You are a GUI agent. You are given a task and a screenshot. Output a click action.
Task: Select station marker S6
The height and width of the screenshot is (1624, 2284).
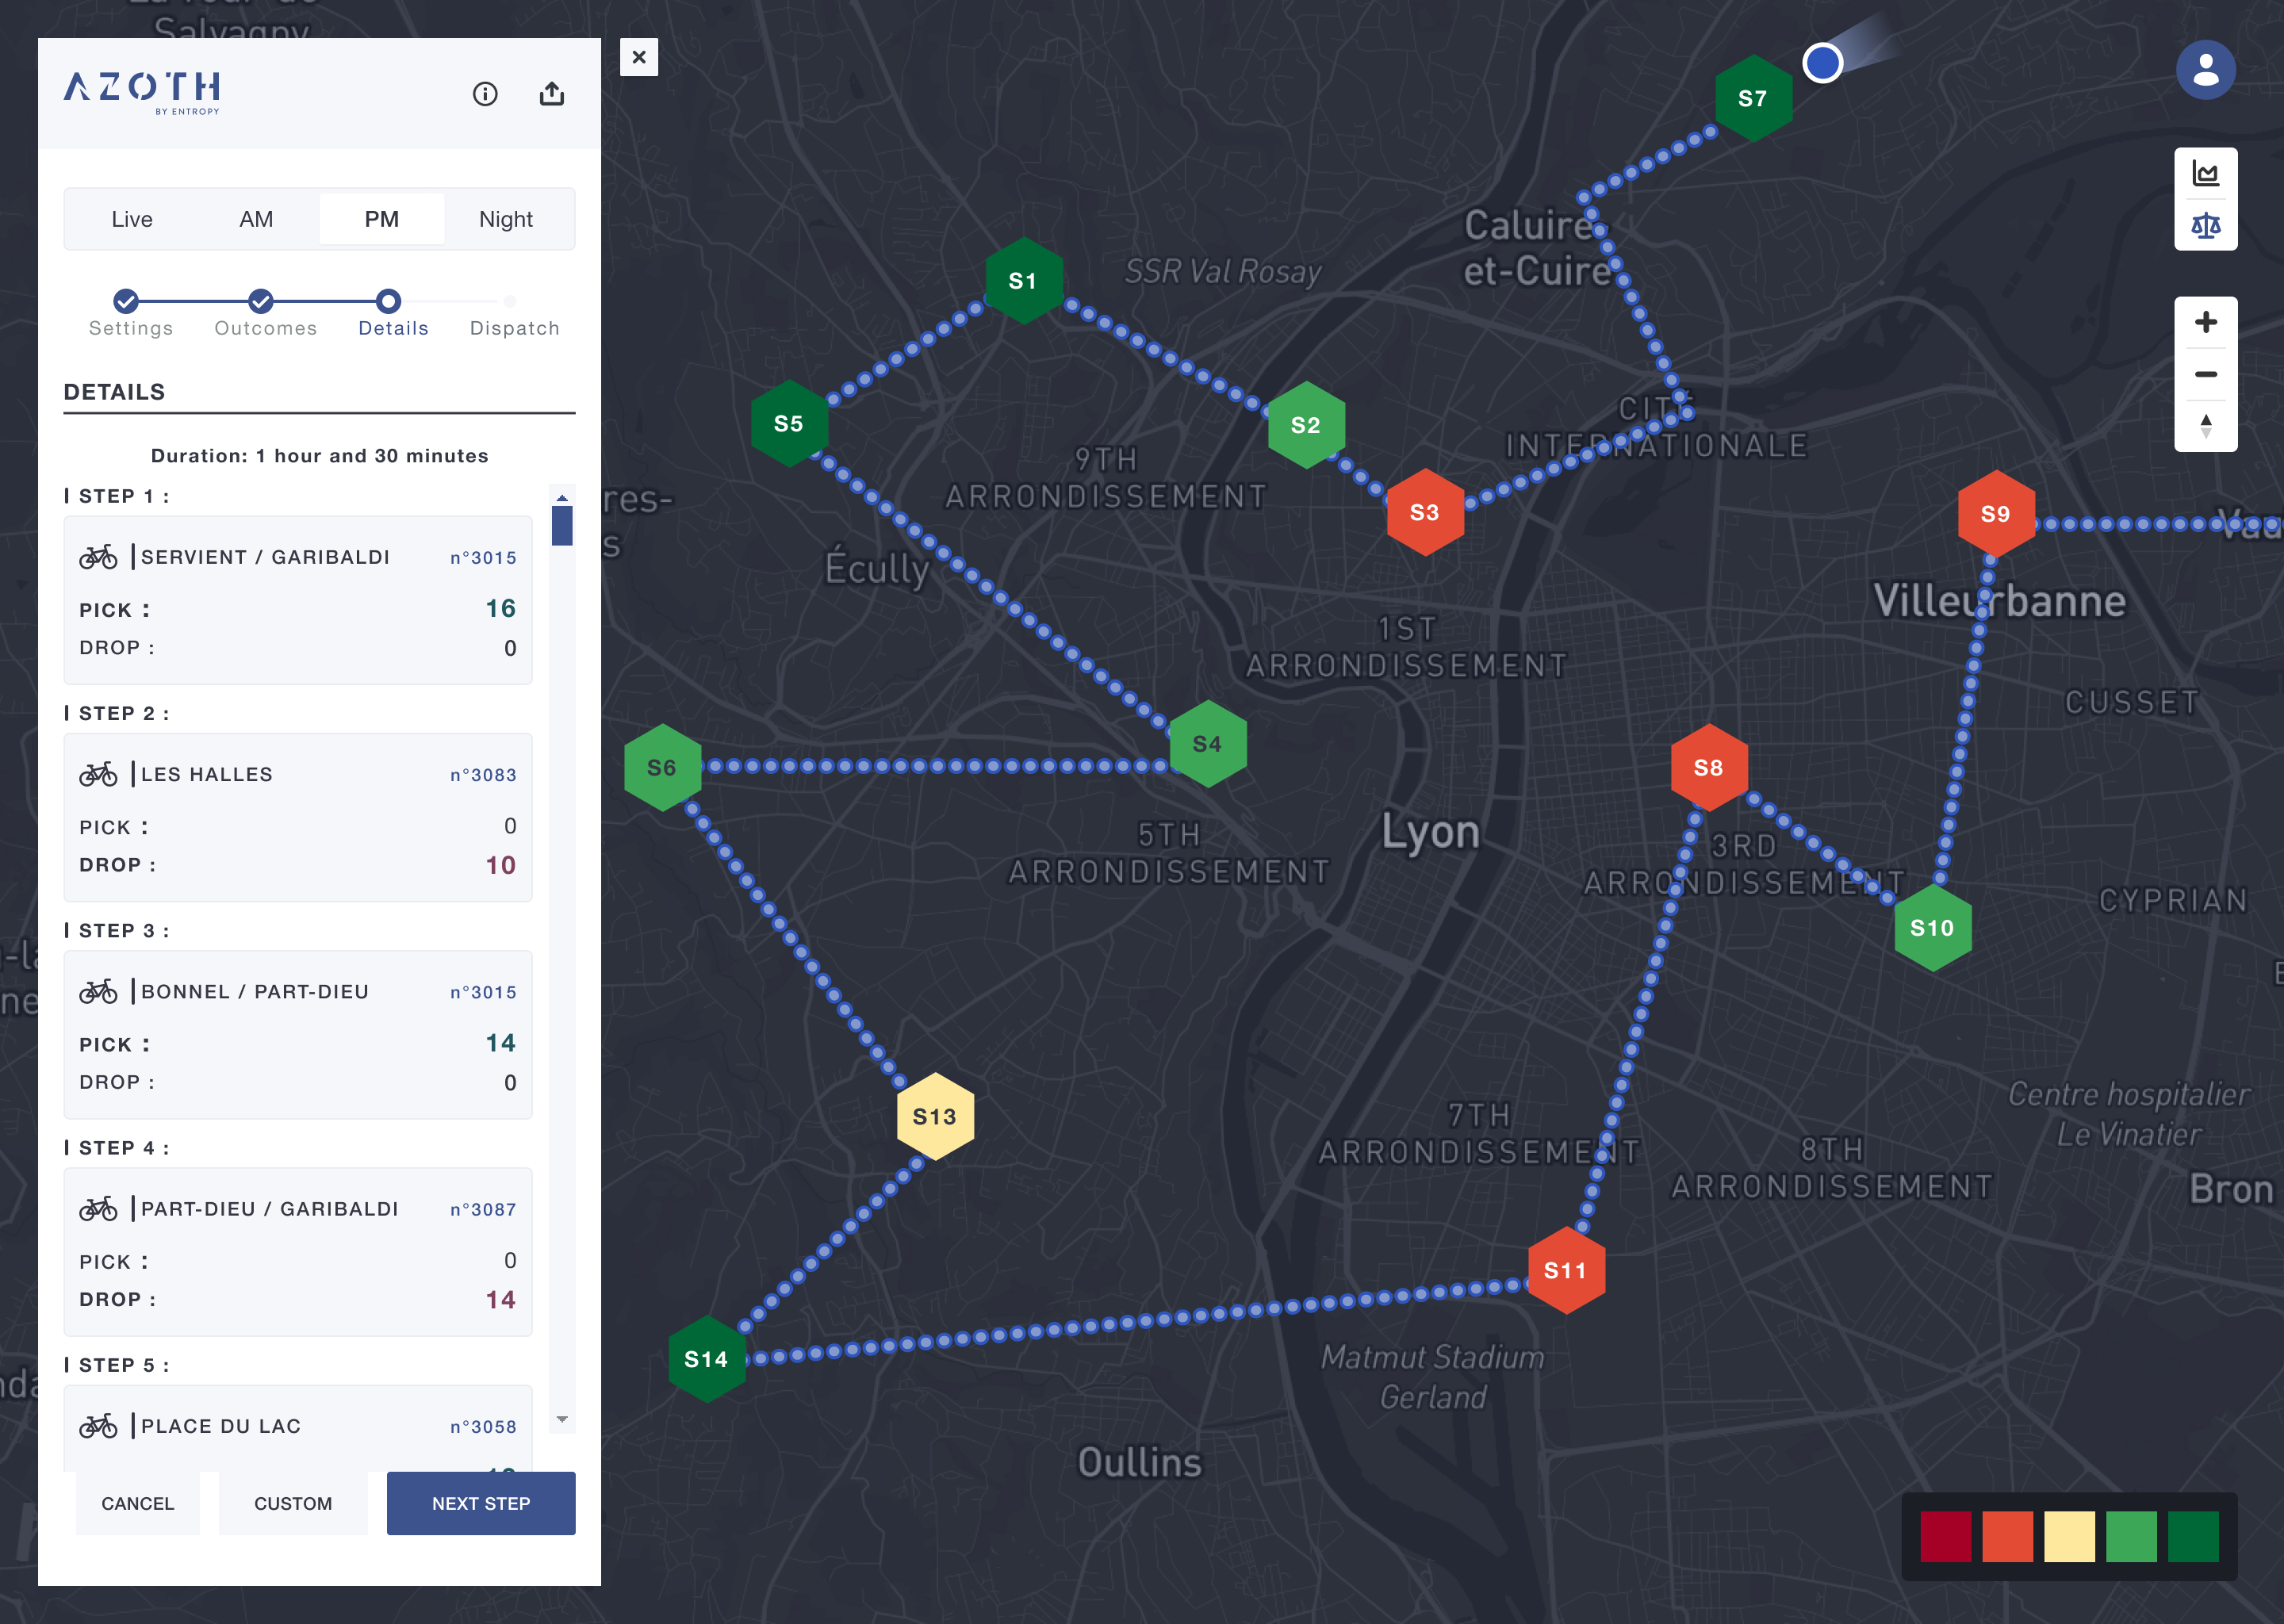pos(662,767)
